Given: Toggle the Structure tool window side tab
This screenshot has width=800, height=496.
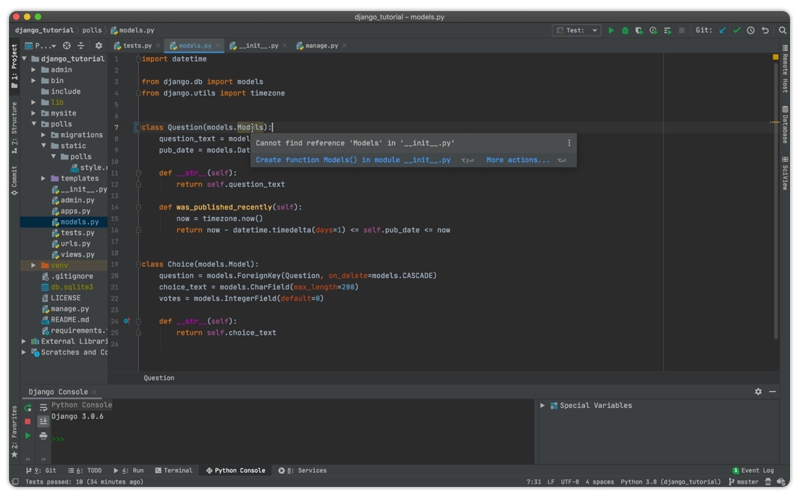Looking at the screenshot, I should tap(14, 124).
